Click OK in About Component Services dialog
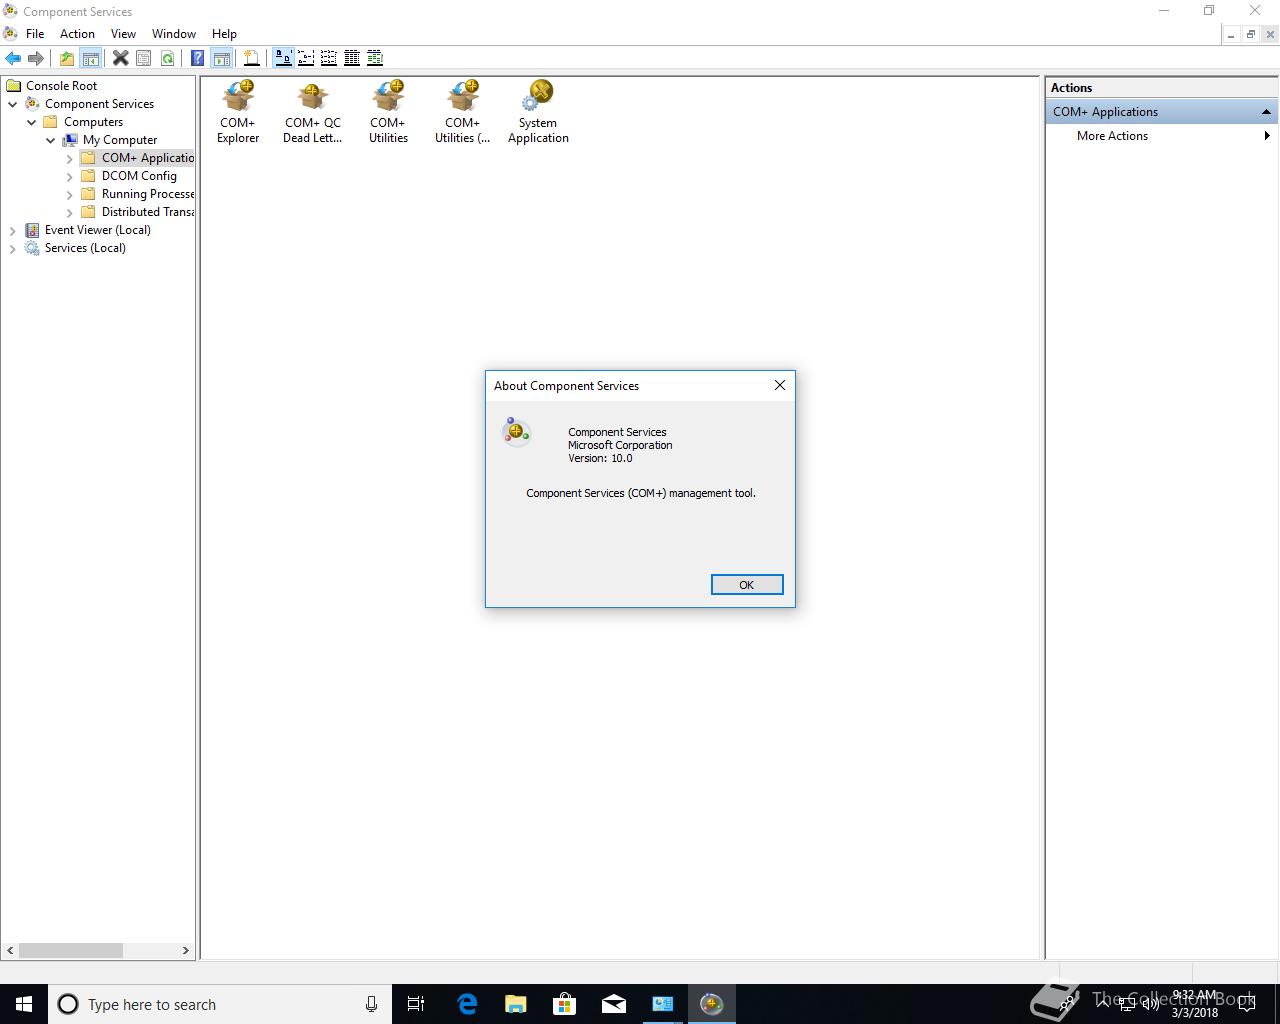The width and height of the screenshot is (1280, 1024). pos(747,585)
